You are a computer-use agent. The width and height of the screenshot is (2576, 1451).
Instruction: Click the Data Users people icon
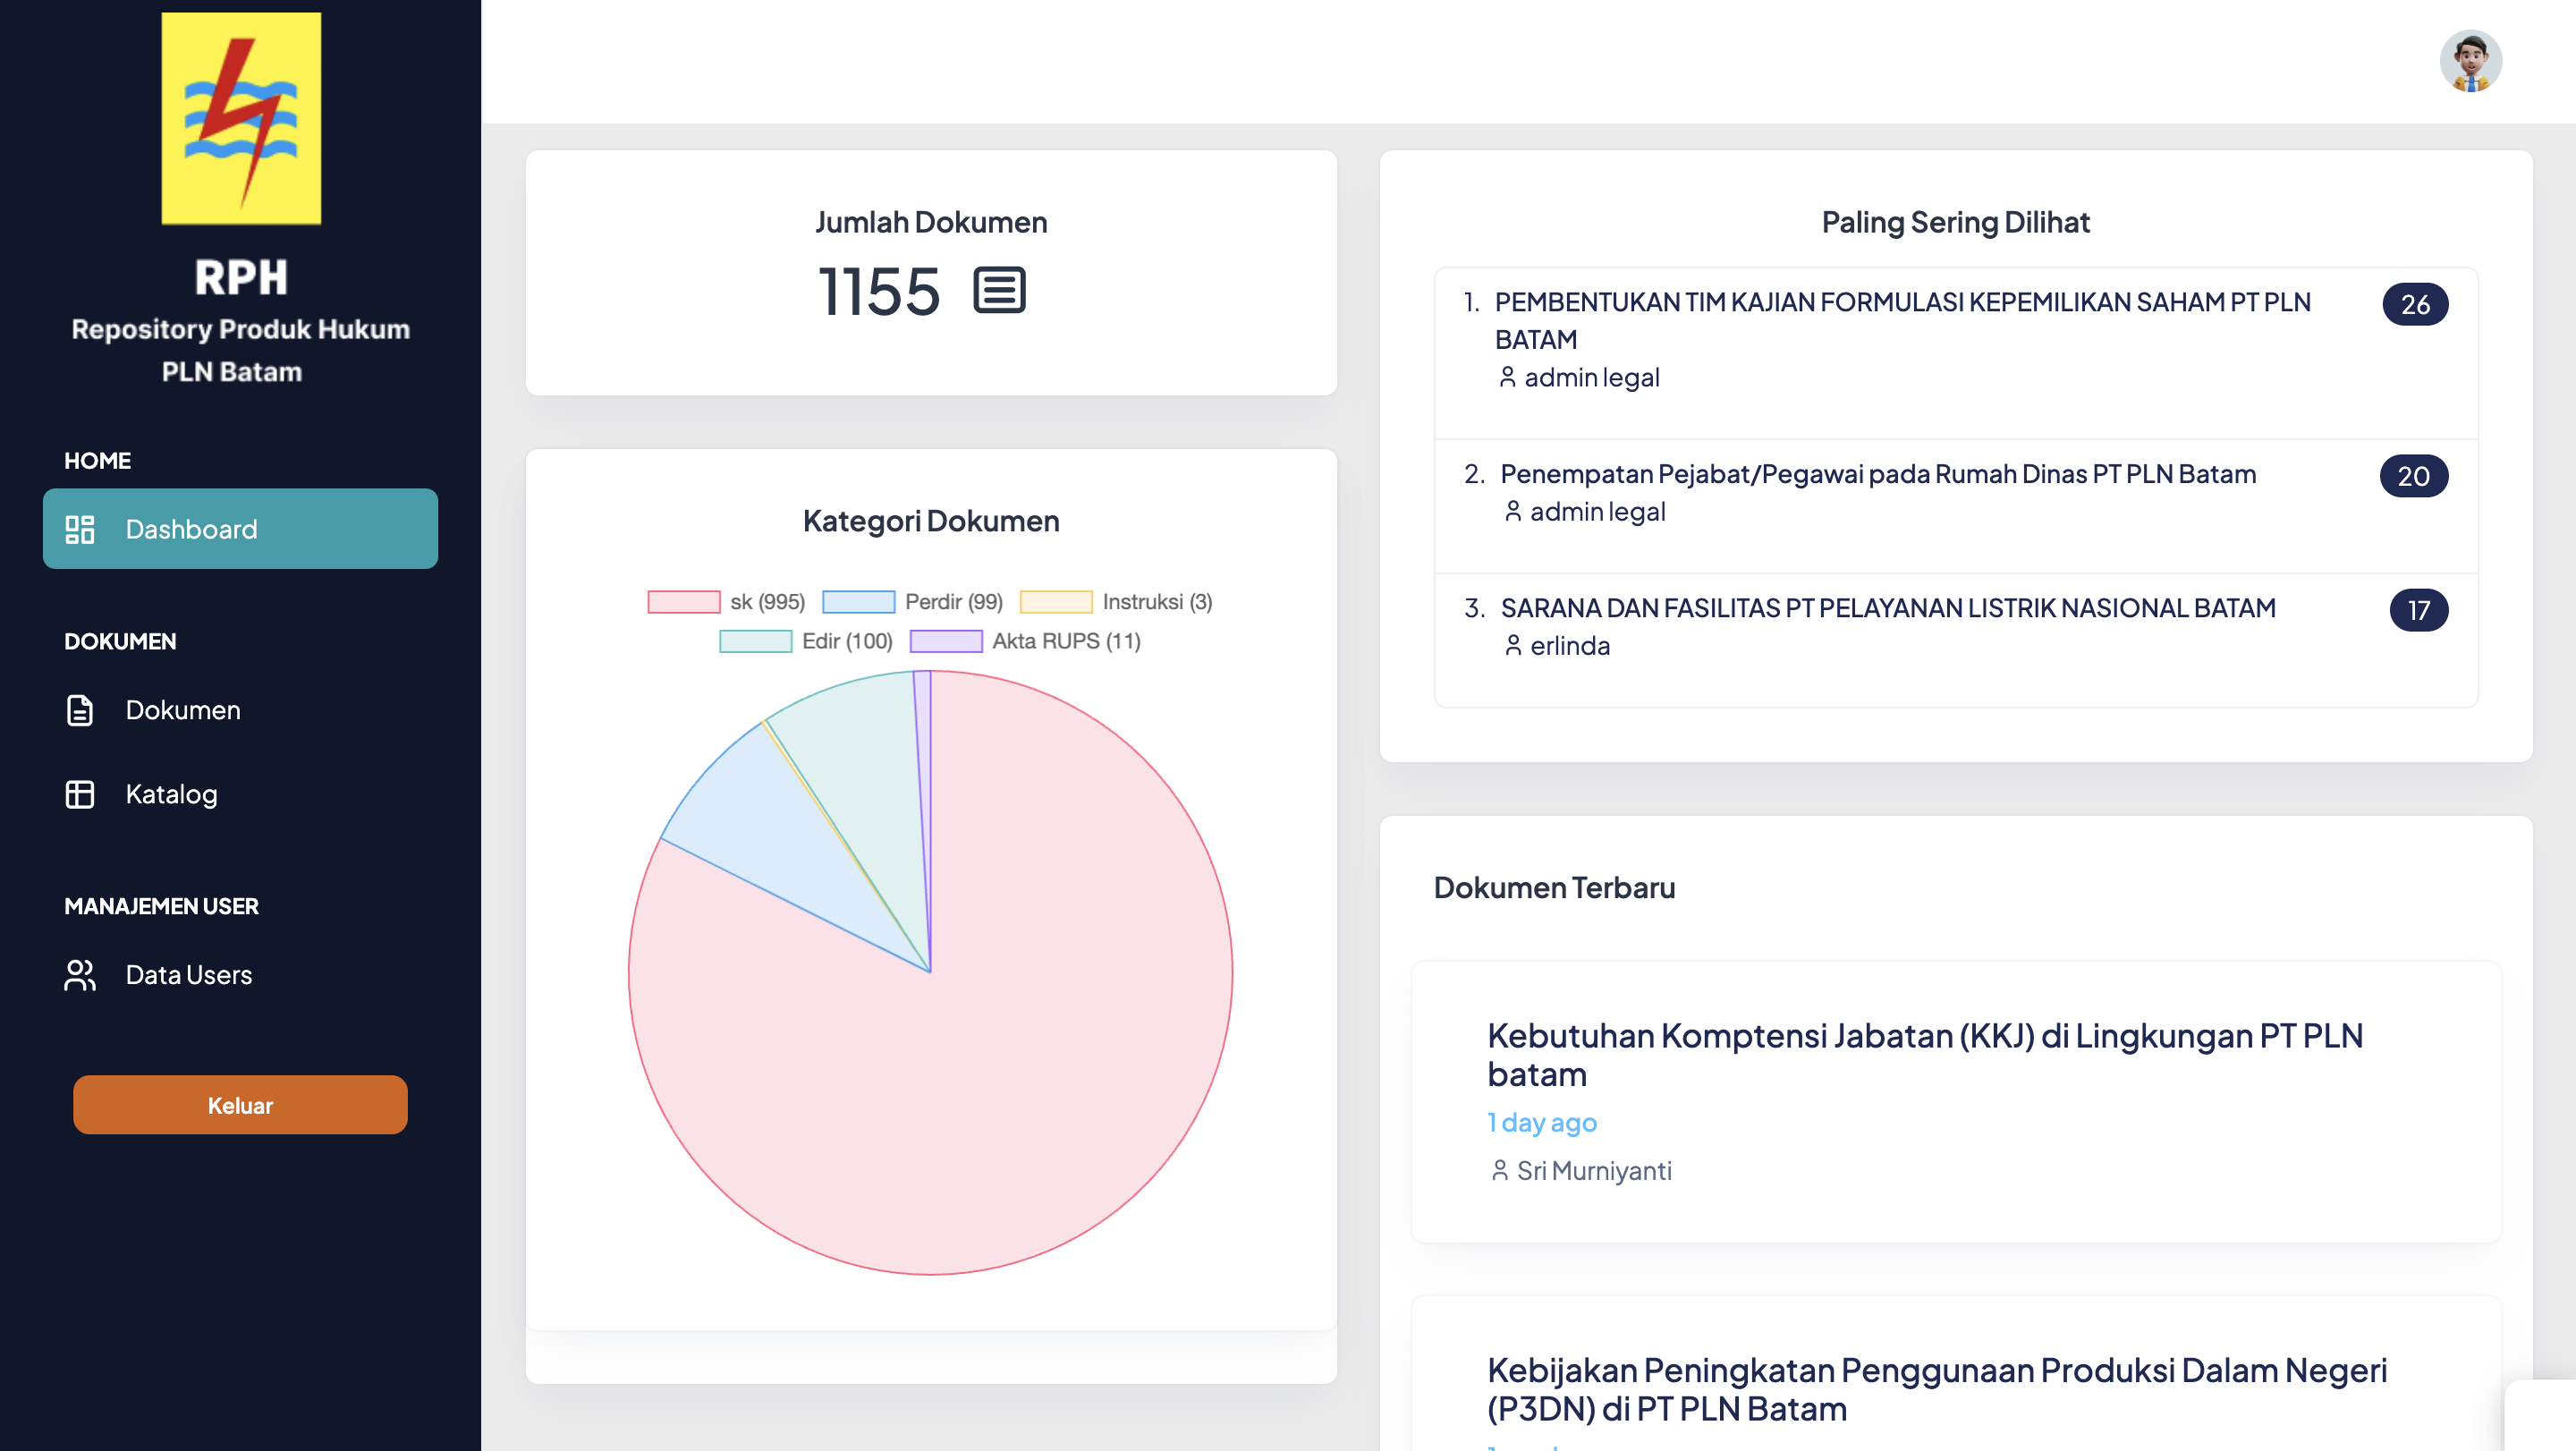click(x=80, y=975)
